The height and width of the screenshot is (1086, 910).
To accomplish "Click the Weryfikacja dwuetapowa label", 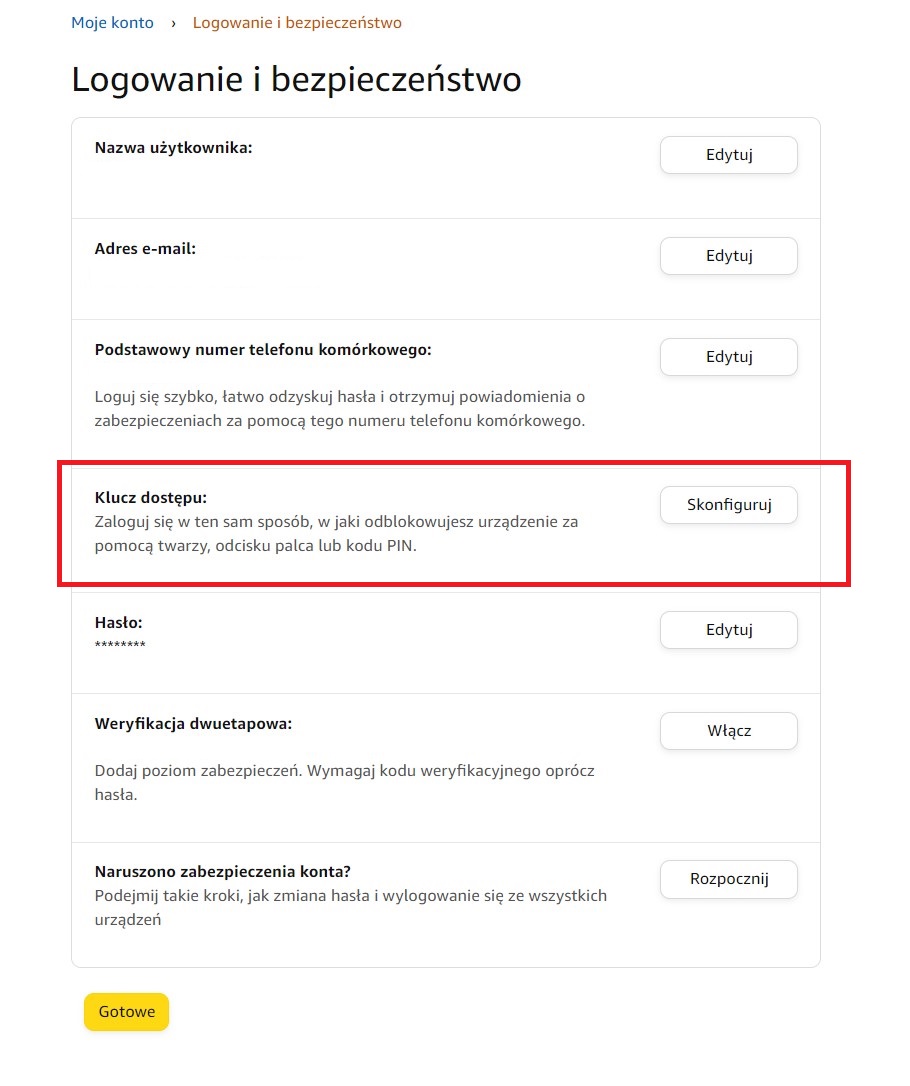I will pos(193,724).
